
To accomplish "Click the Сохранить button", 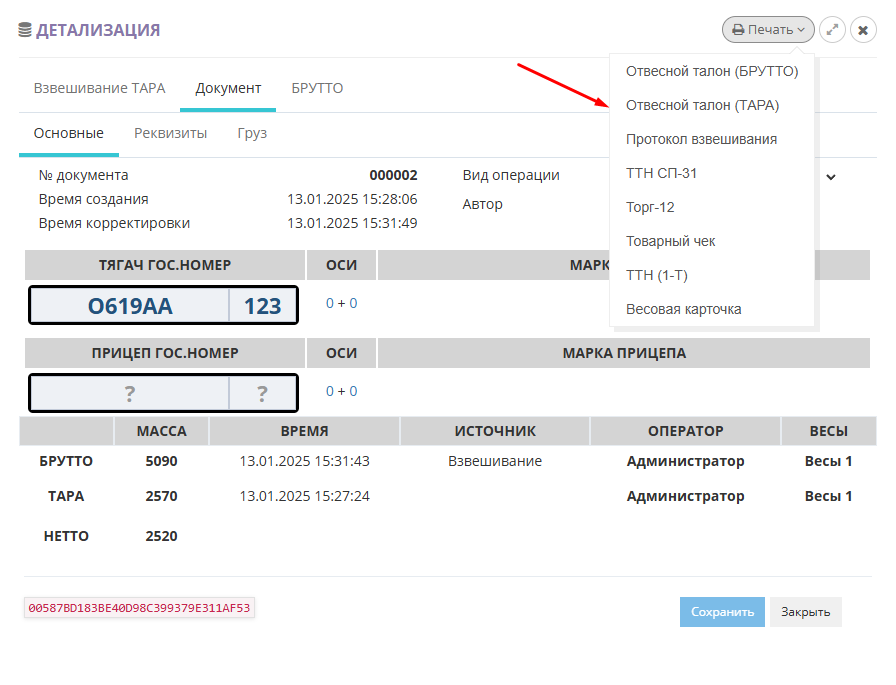I will [x=722, y=612].
